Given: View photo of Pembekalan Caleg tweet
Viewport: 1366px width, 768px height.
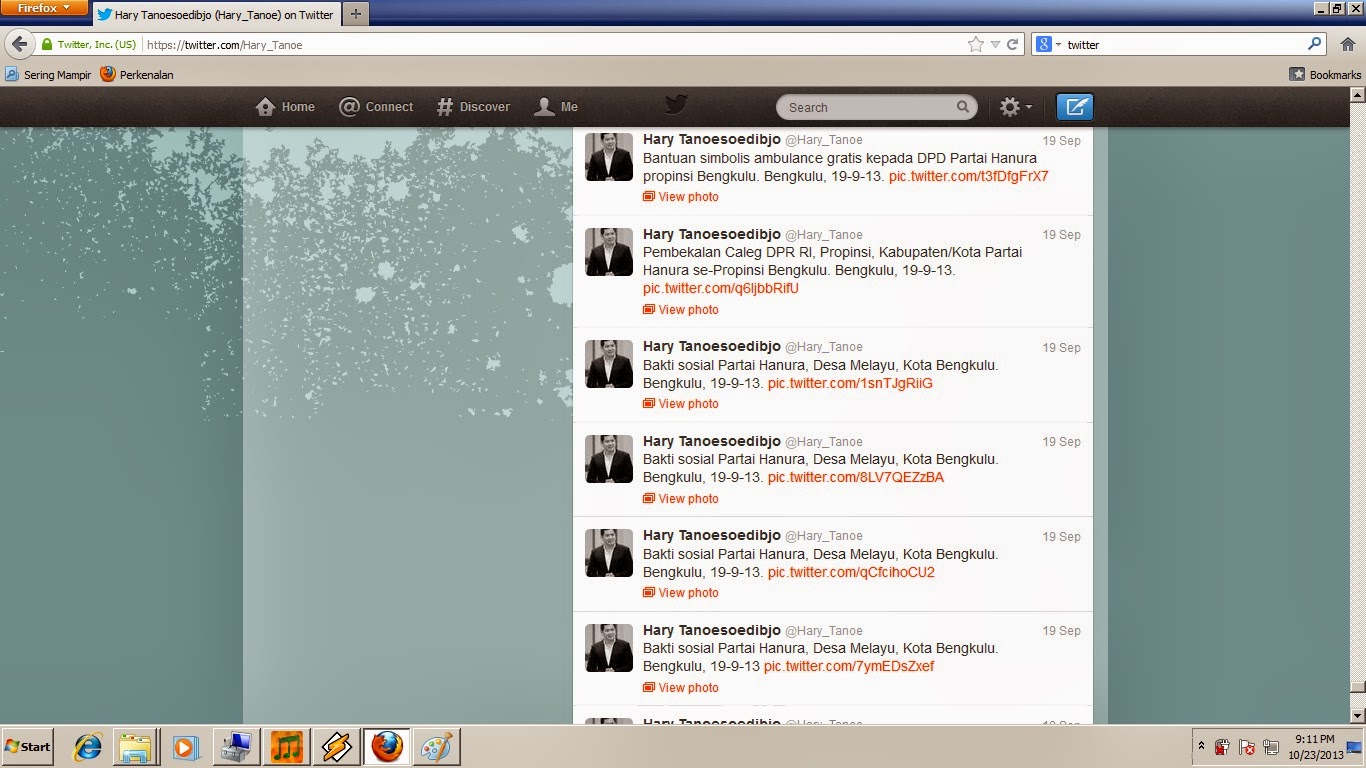Looking at the screenshot, I should pyautogui.click(x=680, y=310).
